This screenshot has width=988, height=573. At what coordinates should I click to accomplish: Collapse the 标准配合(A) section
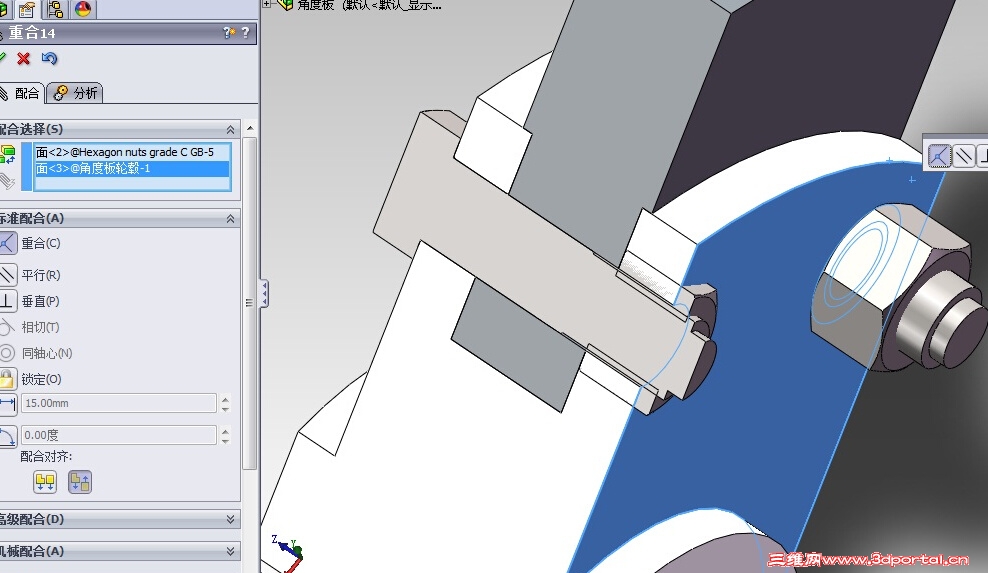(231, 219)
